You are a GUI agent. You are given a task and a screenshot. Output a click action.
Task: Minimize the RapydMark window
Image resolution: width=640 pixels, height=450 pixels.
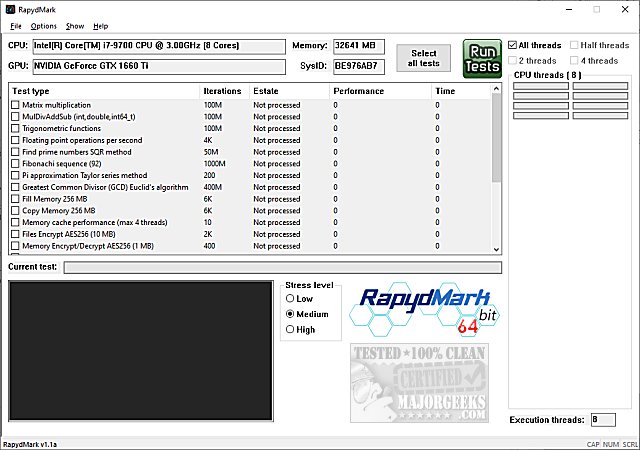[569, 9]
